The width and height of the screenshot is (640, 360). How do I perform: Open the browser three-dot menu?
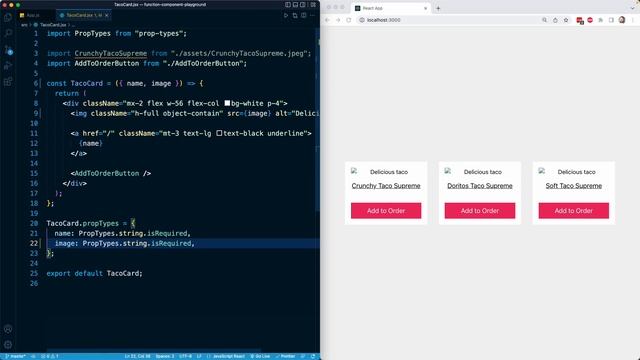[633, 20]
